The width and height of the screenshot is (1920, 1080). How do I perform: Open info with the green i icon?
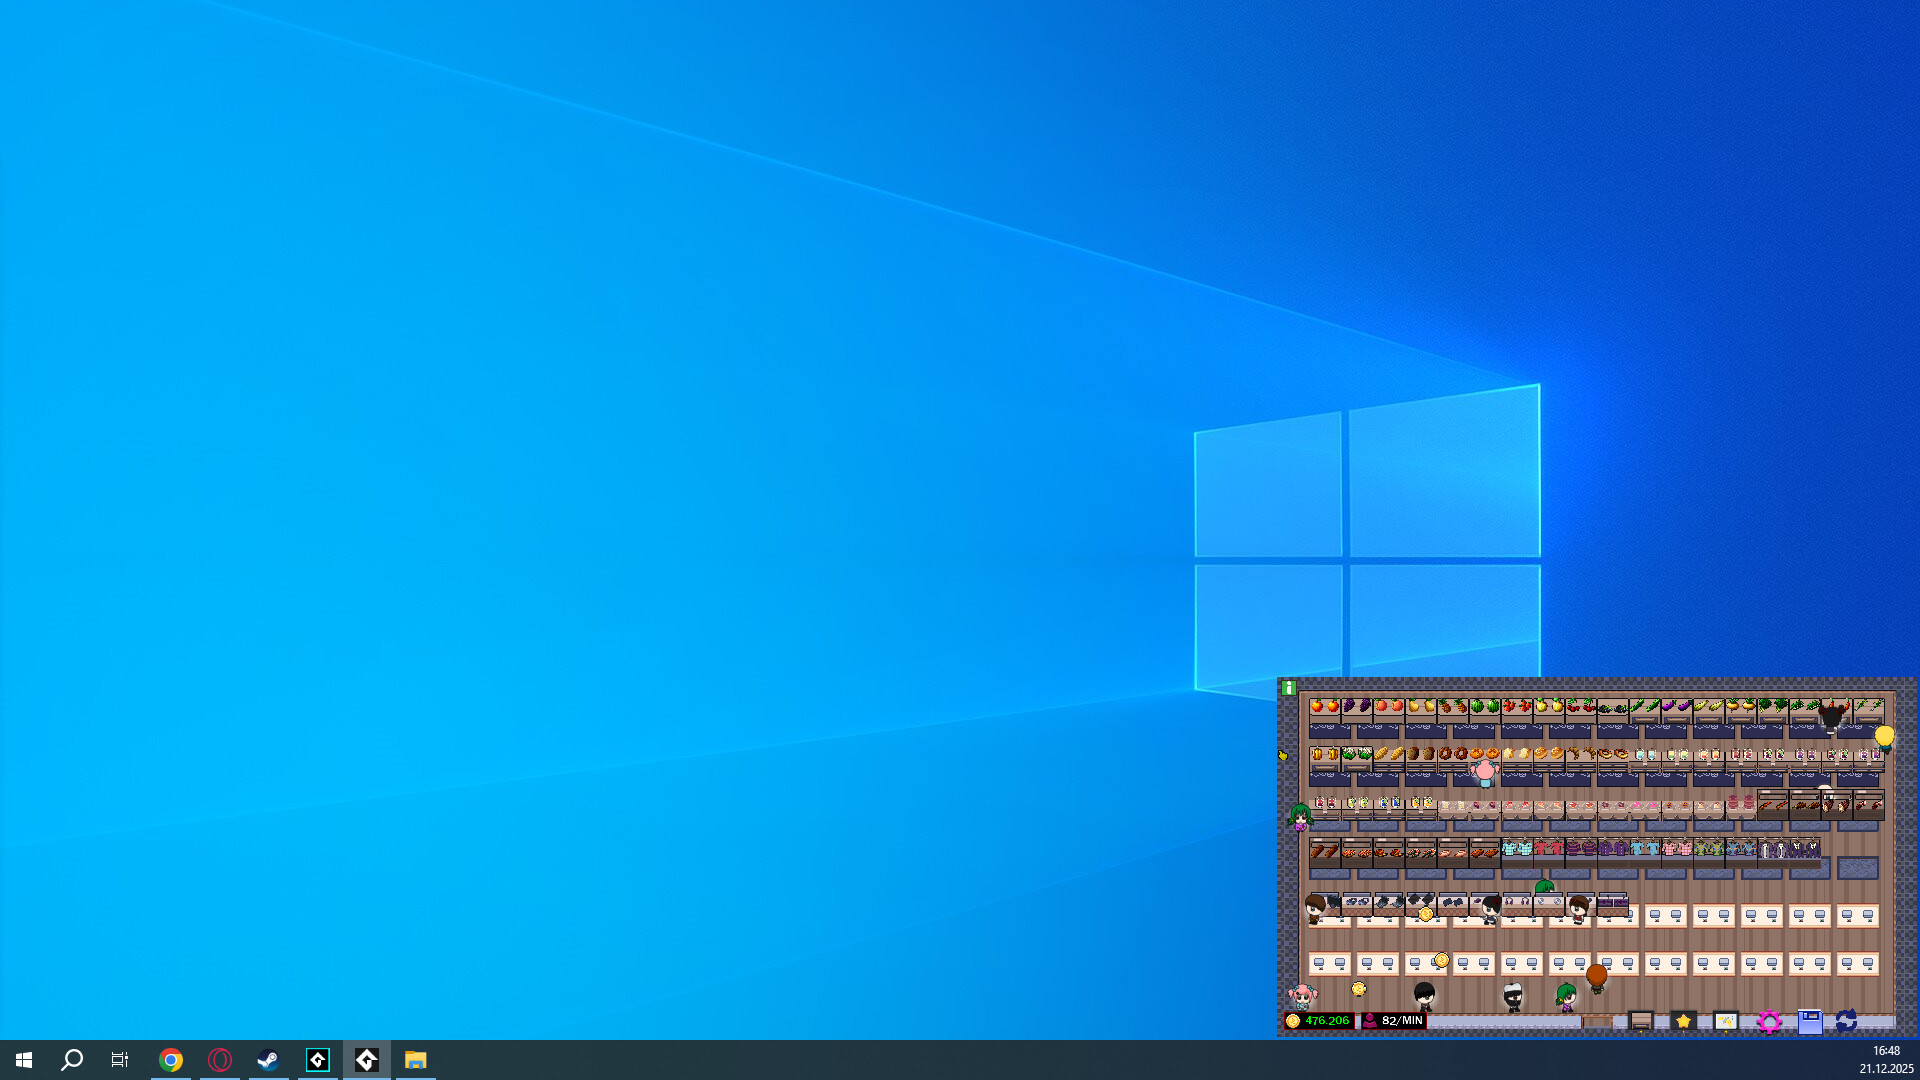point(1288,687)
